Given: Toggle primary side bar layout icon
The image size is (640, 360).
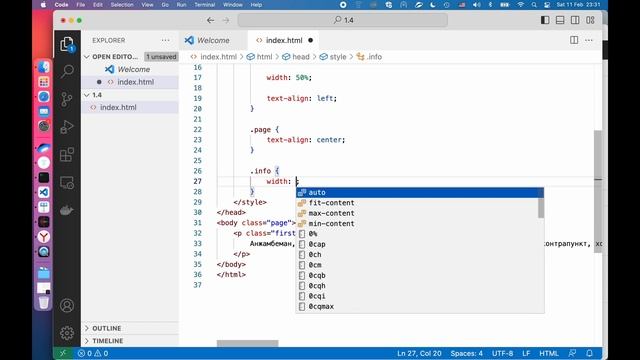Looking at the screenshot, I should point(545,20).
